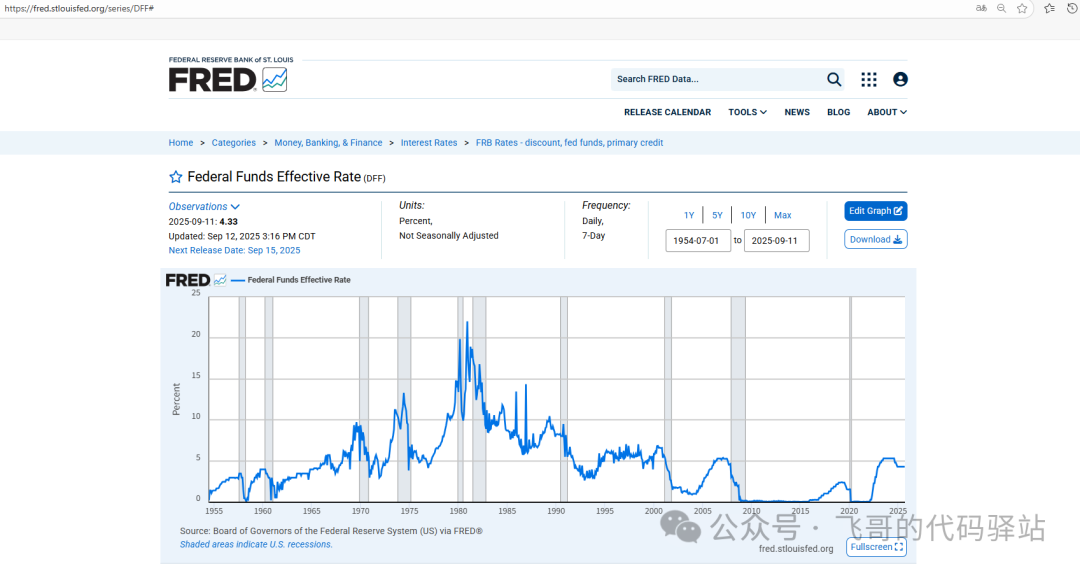Click the Source: Board of Governors text
This screenshot has width=1080, height=571.
[x=331, y=531]
